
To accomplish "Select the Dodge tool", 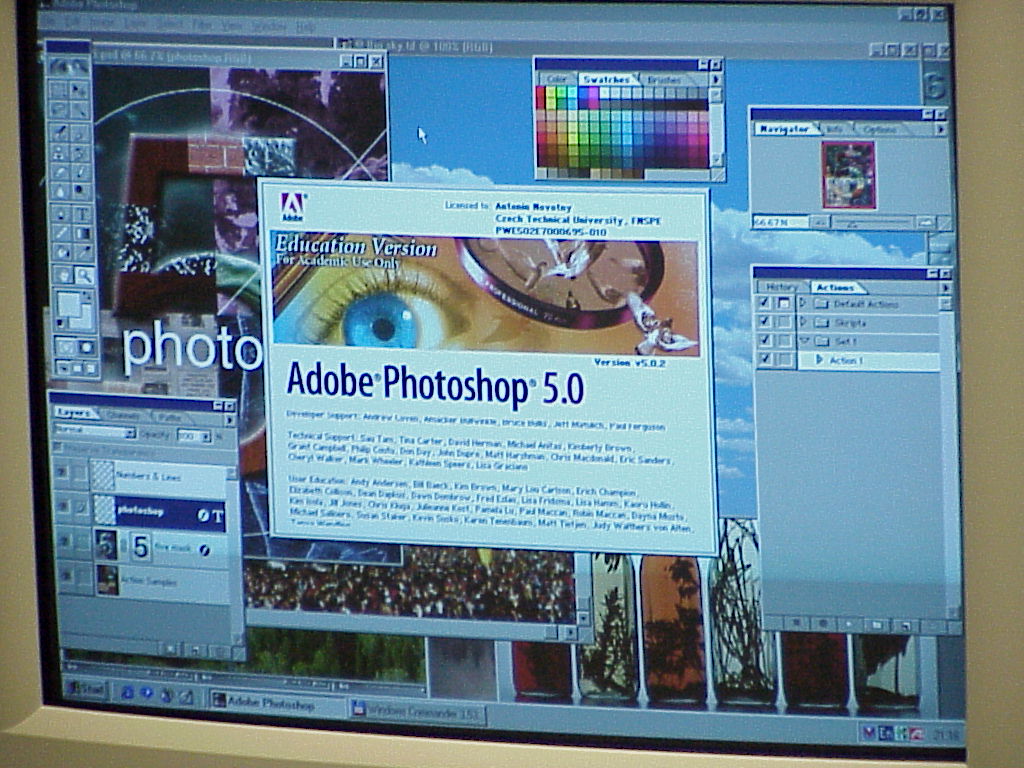I will (81, 191).
